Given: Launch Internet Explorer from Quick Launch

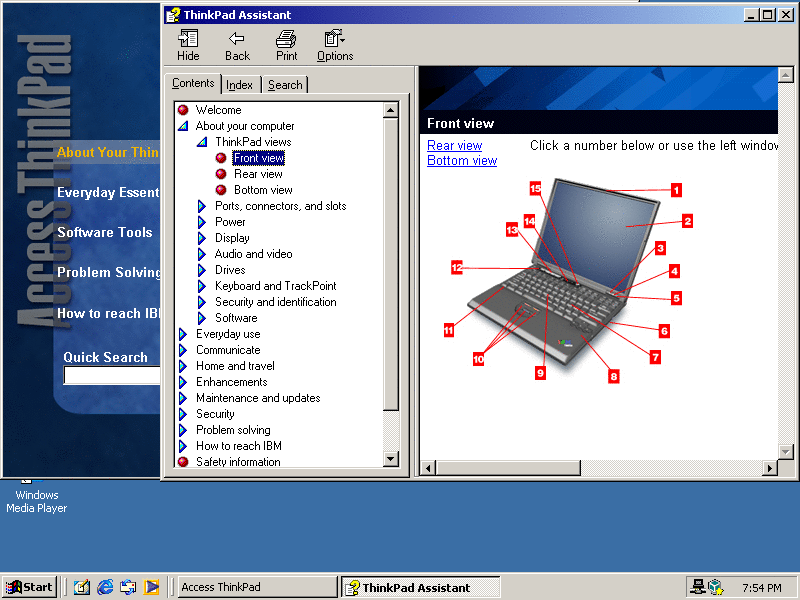Looking at the screenshot, I should point(105,587).
